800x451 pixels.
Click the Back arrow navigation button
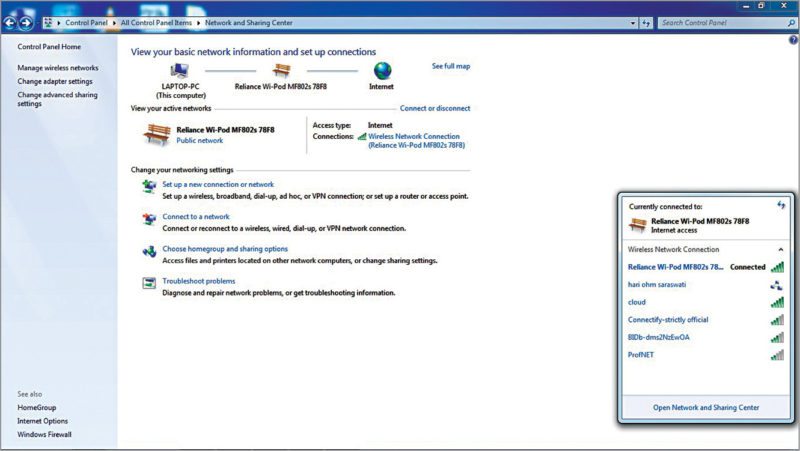pos(10,21)
